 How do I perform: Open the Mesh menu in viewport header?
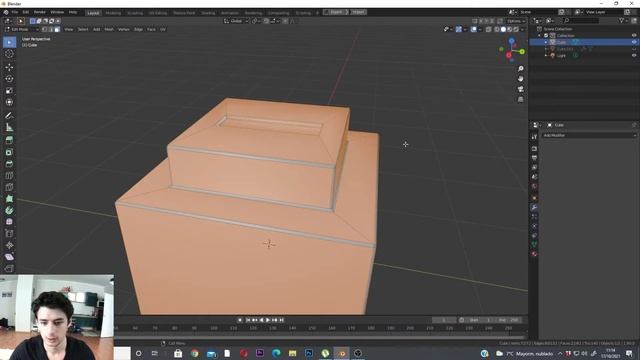point(109,29)
